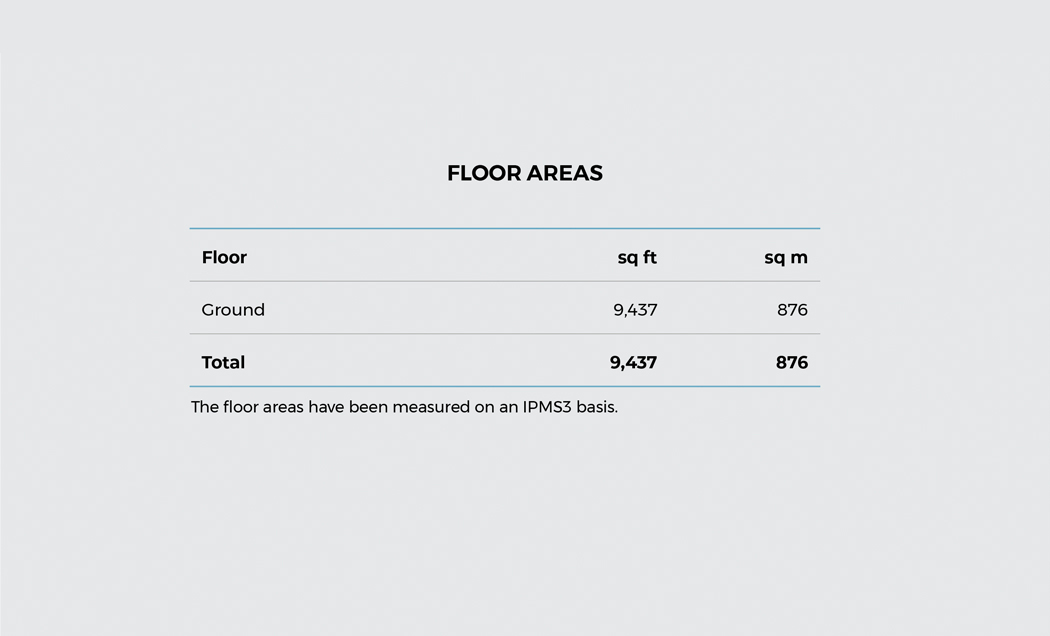This screenshot has height=636, width=1050.
Task: Click the blue top table border line
Action: click(505, 228)
